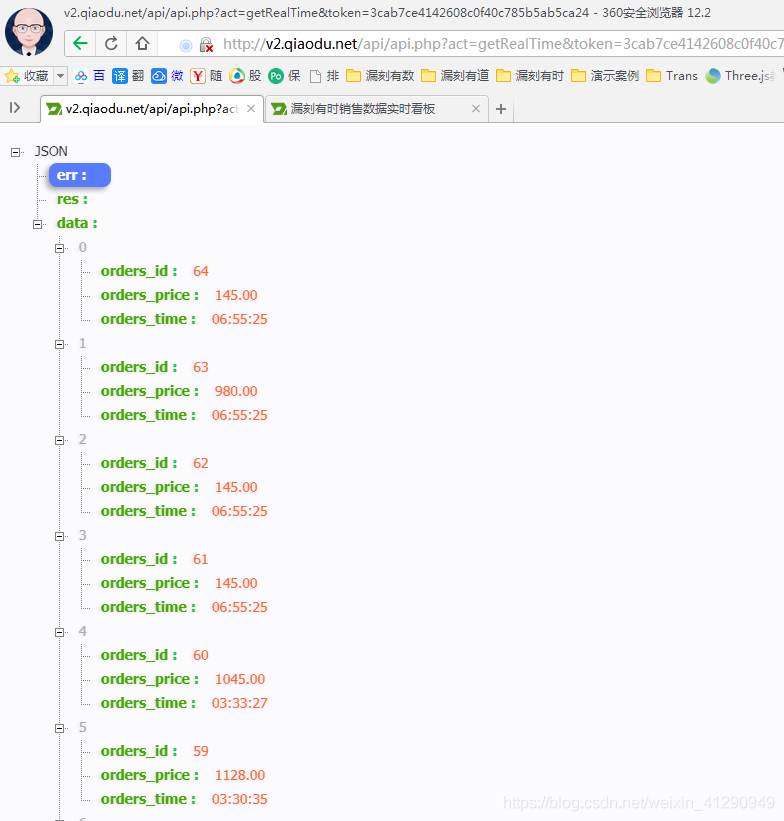
Task: Open the green Po 保 bookmark
Action: (x=284, y=76)
